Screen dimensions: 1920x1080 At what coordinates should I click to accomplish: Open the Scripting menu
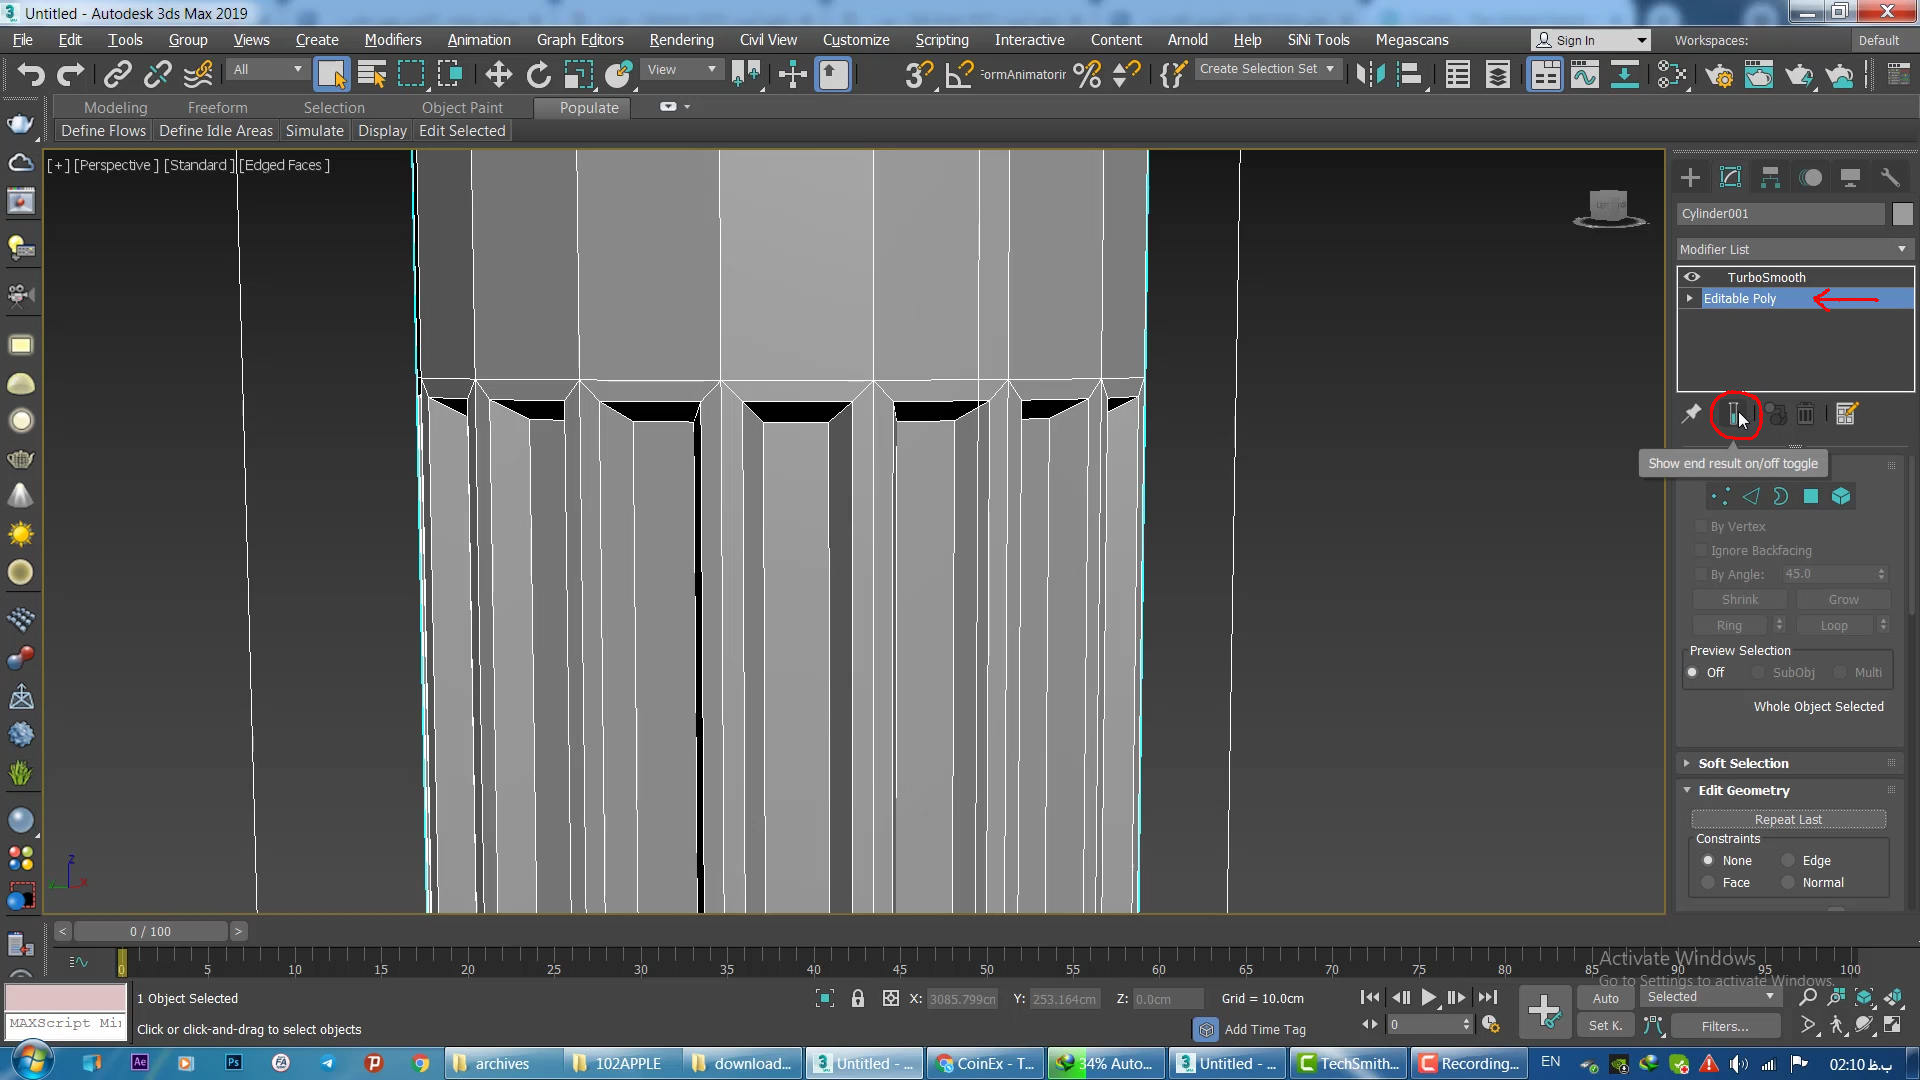942,40
